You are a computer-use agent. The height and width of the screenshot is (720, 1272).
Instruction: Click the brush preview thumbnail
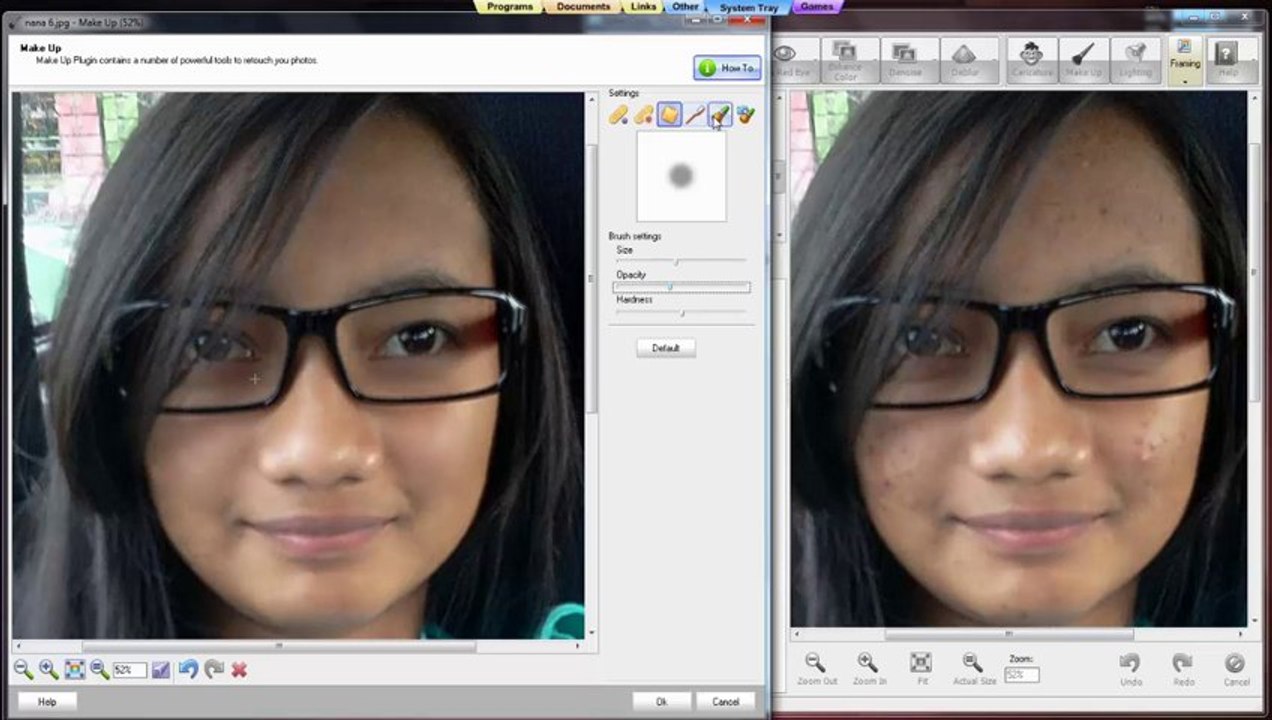681,176
